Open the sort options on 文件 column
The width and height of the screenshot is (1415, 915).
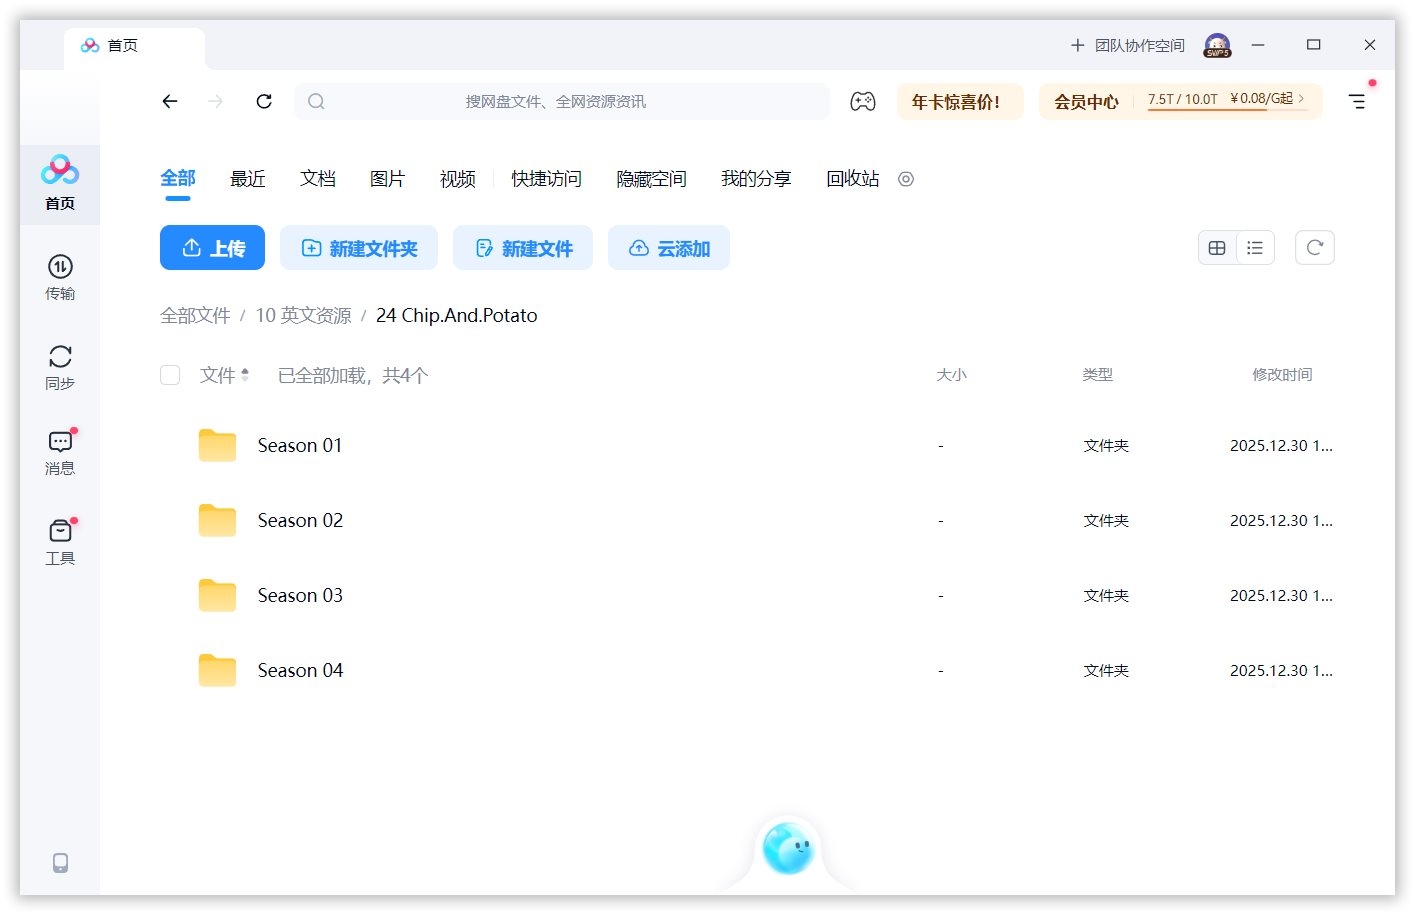click(x=246, y=375)
